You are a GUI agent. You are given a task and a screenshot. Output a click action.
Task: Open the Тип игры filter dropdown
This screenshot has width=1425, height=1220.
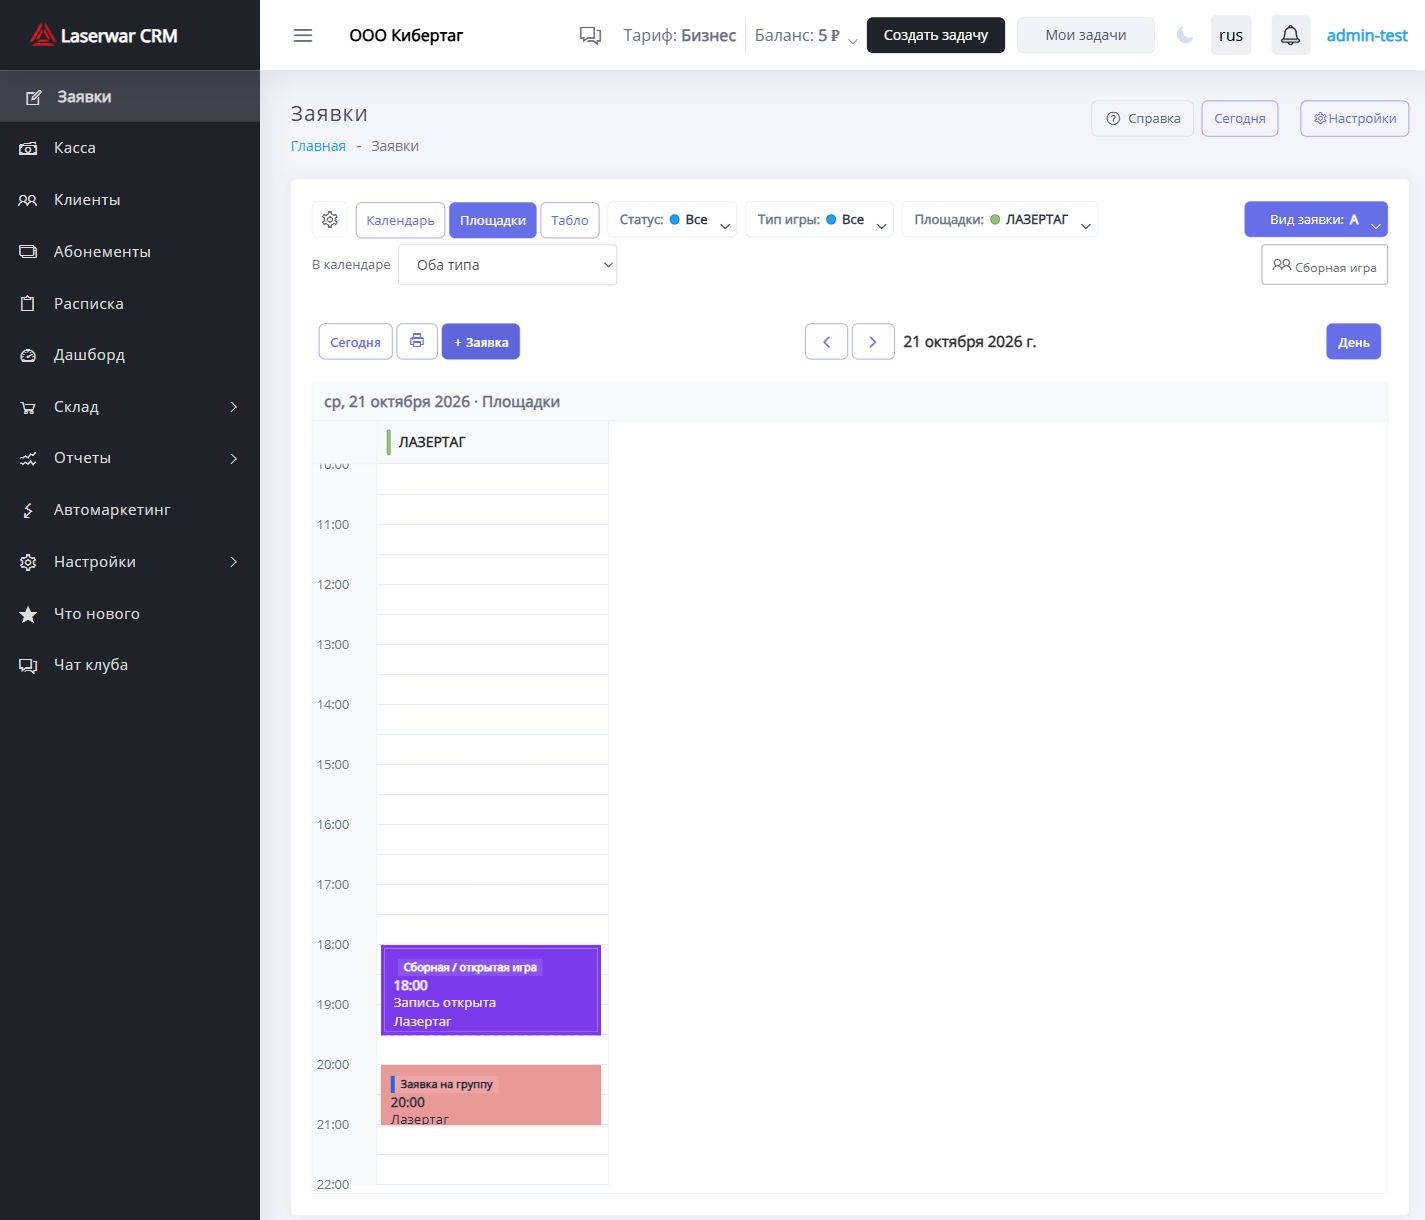pos(819,220)
